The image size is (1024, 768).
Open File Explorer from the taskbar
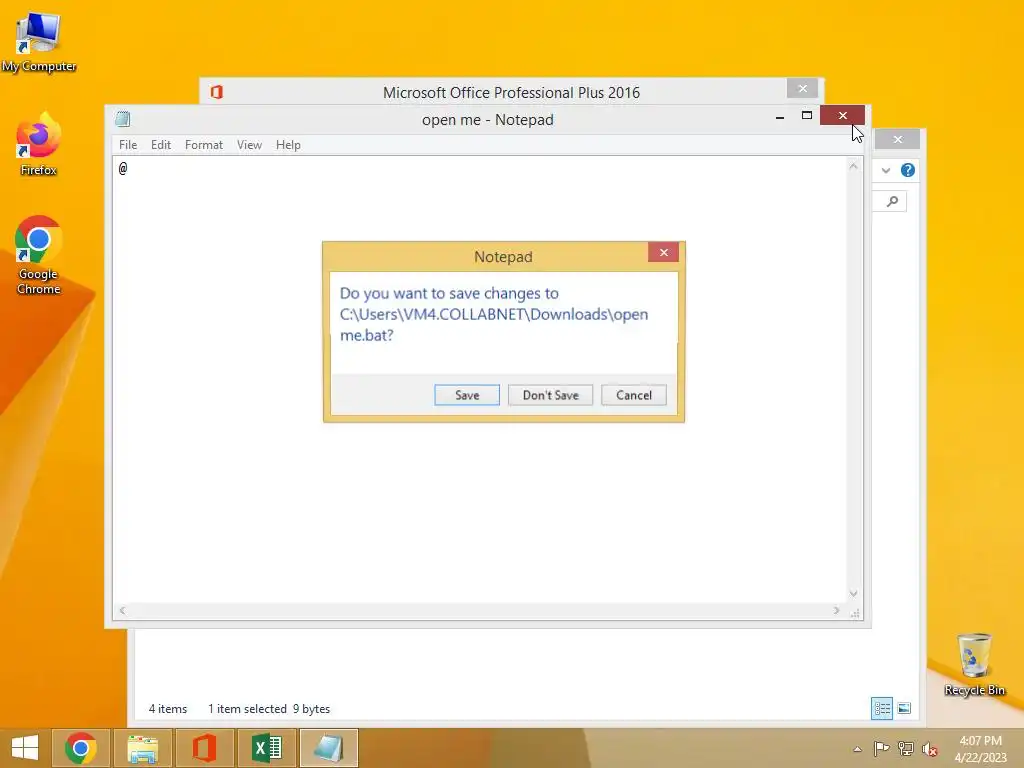tap(142, 748)
